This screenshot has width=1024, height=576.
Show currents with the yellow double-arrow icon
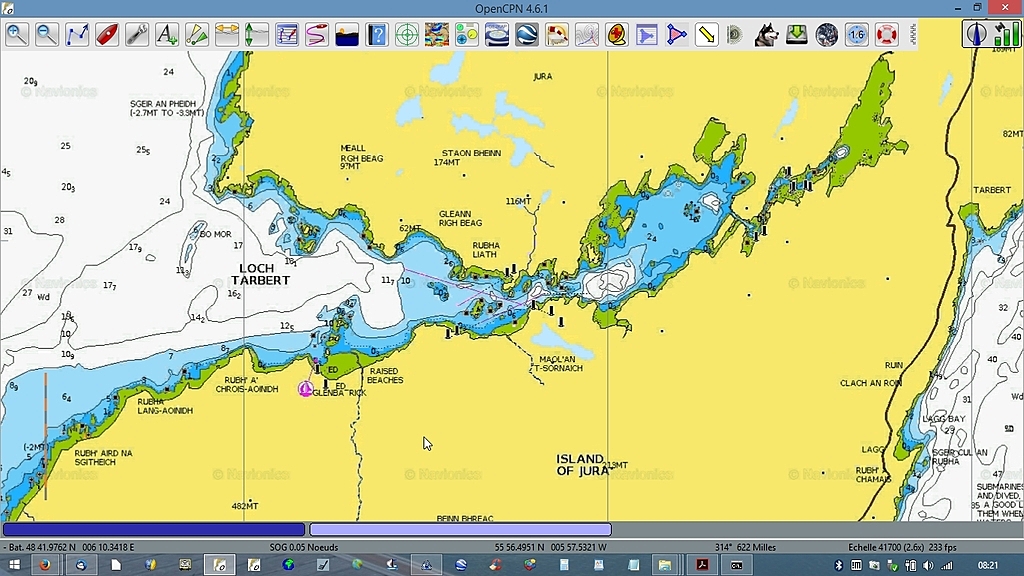tap(227, 35)
